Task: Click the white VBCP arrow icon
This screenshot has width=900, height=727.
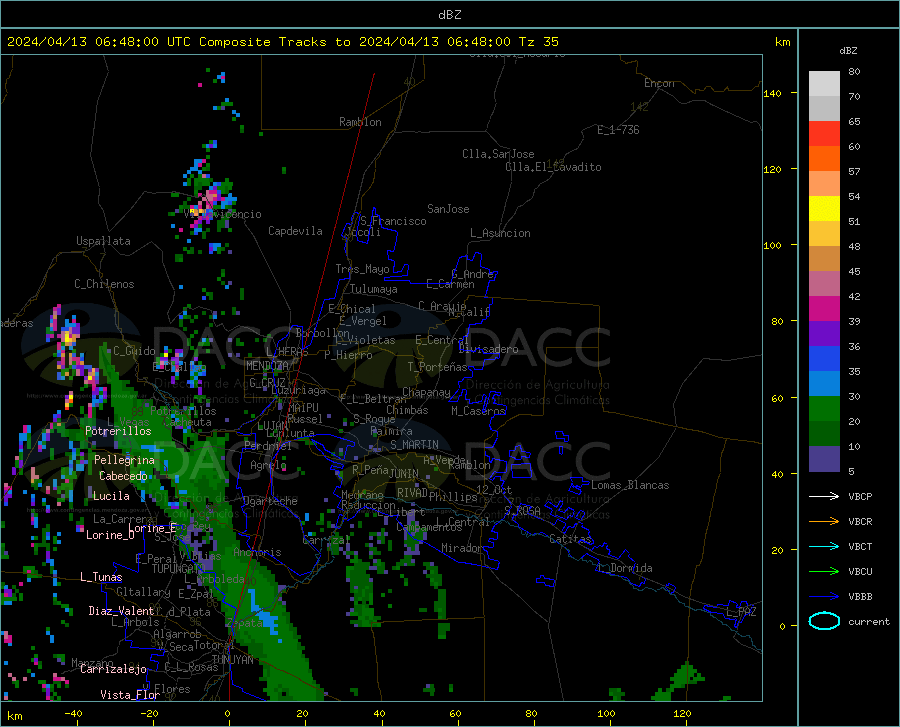Action: [824, 496]
